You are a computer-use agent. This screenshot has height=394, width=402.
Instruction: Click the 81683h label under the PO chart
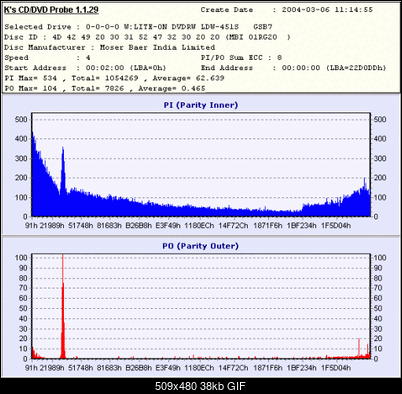point(109,368)
